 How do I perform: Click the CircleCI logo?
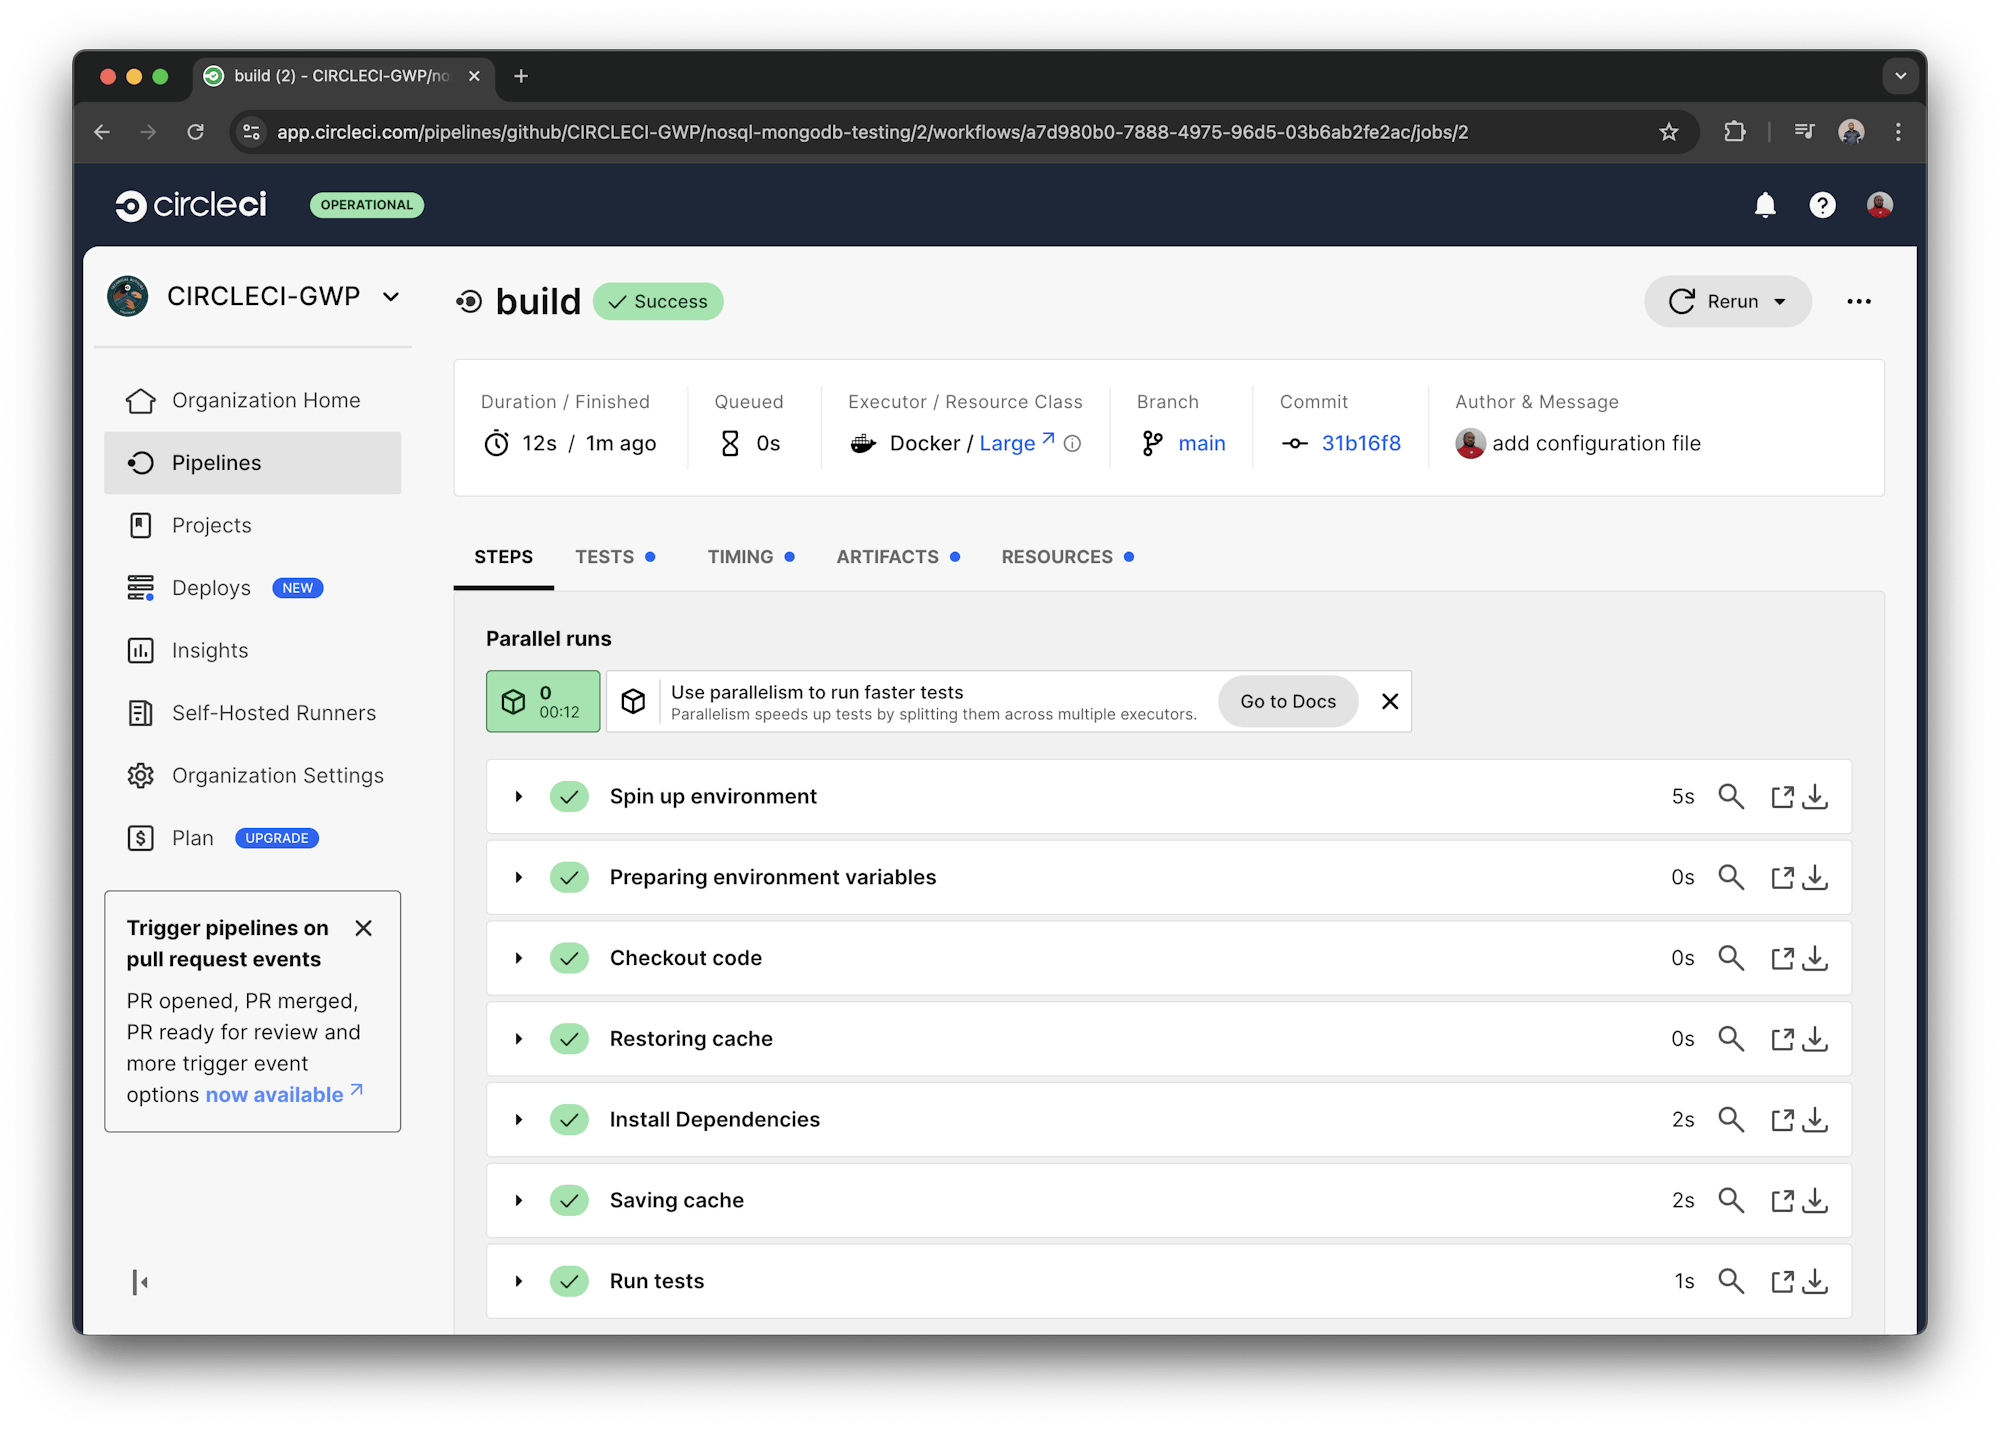191,204
